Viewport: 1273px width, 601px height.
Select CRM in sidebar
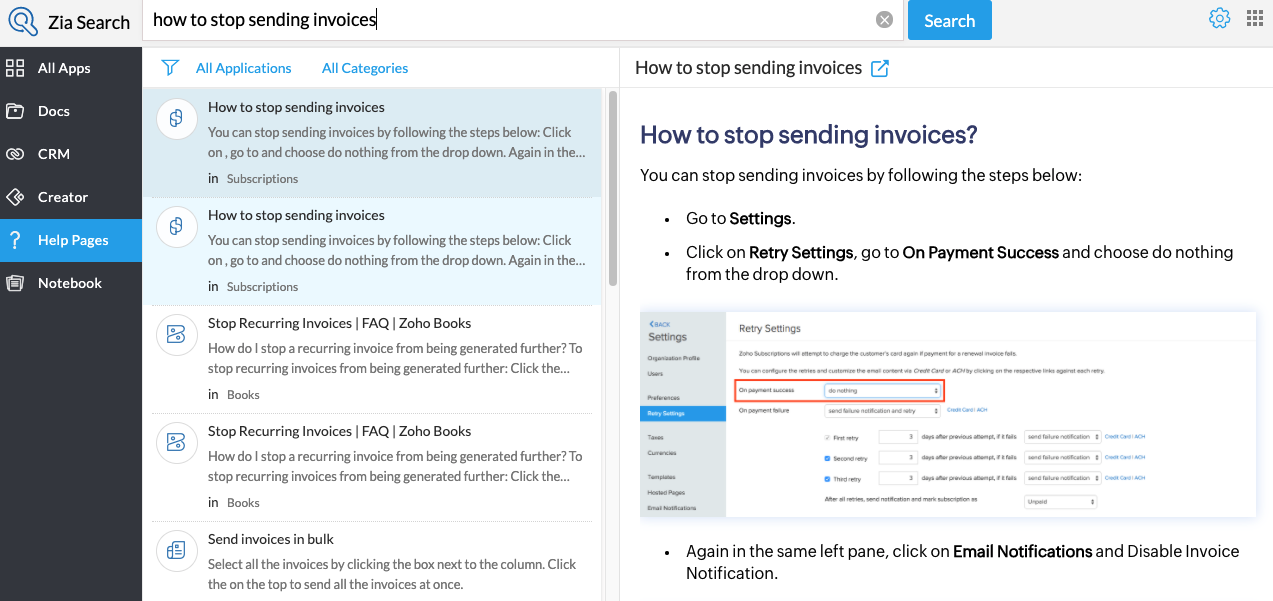[x=71, y=154]
